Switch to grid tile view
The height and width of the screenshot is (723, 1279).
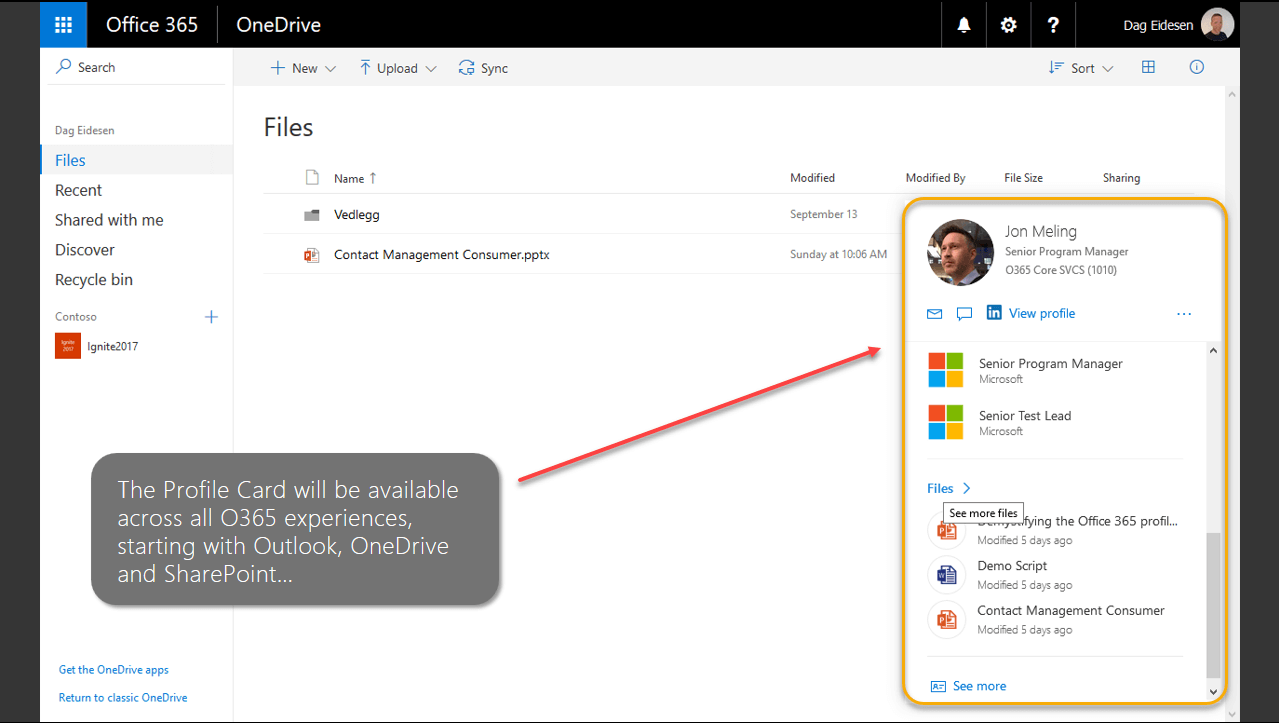[1148, 67]
